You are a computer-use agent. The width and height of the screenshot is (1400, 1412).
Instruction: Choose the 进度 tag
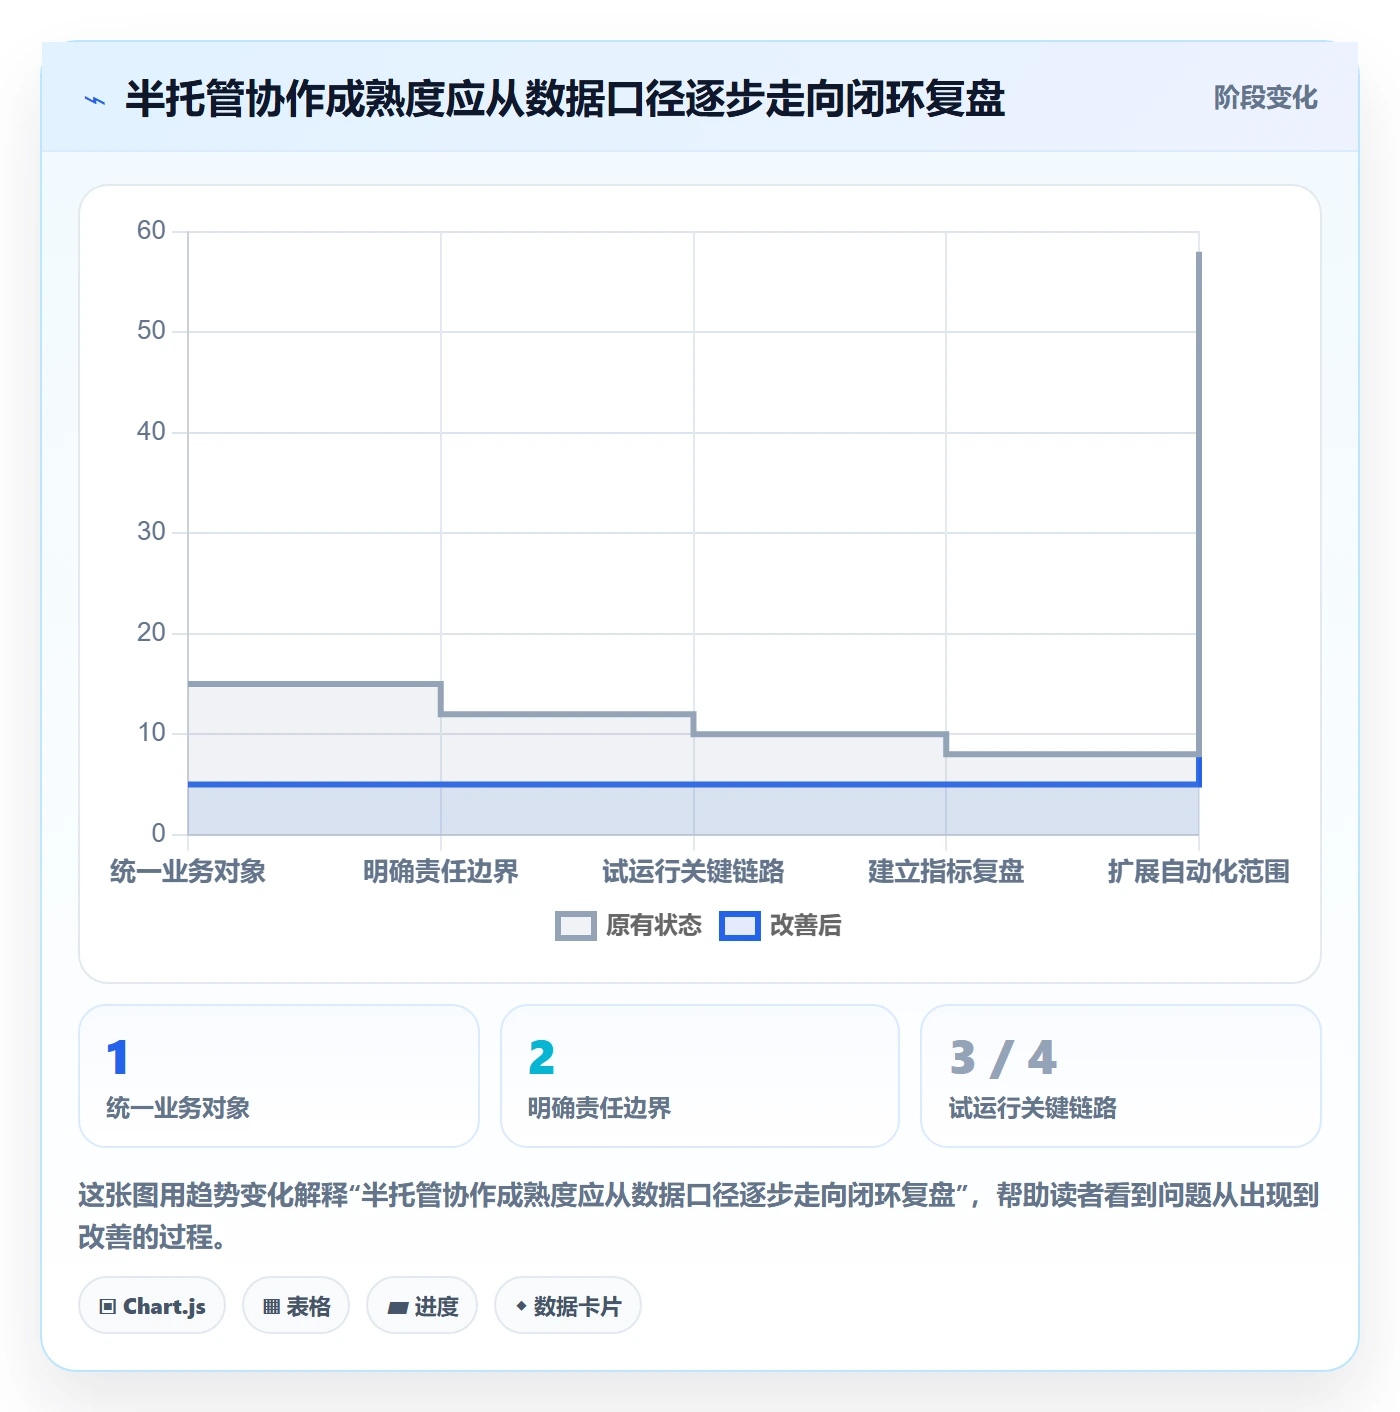point(422,1306)
